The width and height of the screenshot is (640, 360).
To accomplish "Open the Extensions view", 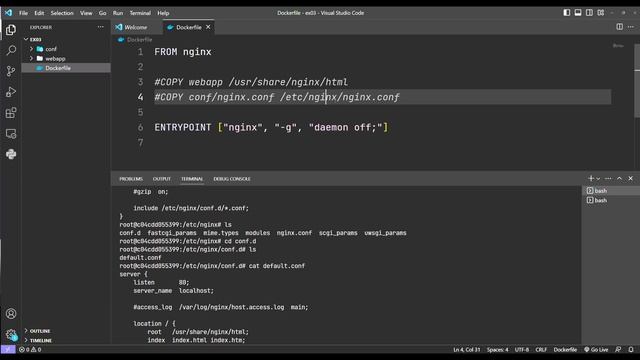I will click(x=11, y=113).
